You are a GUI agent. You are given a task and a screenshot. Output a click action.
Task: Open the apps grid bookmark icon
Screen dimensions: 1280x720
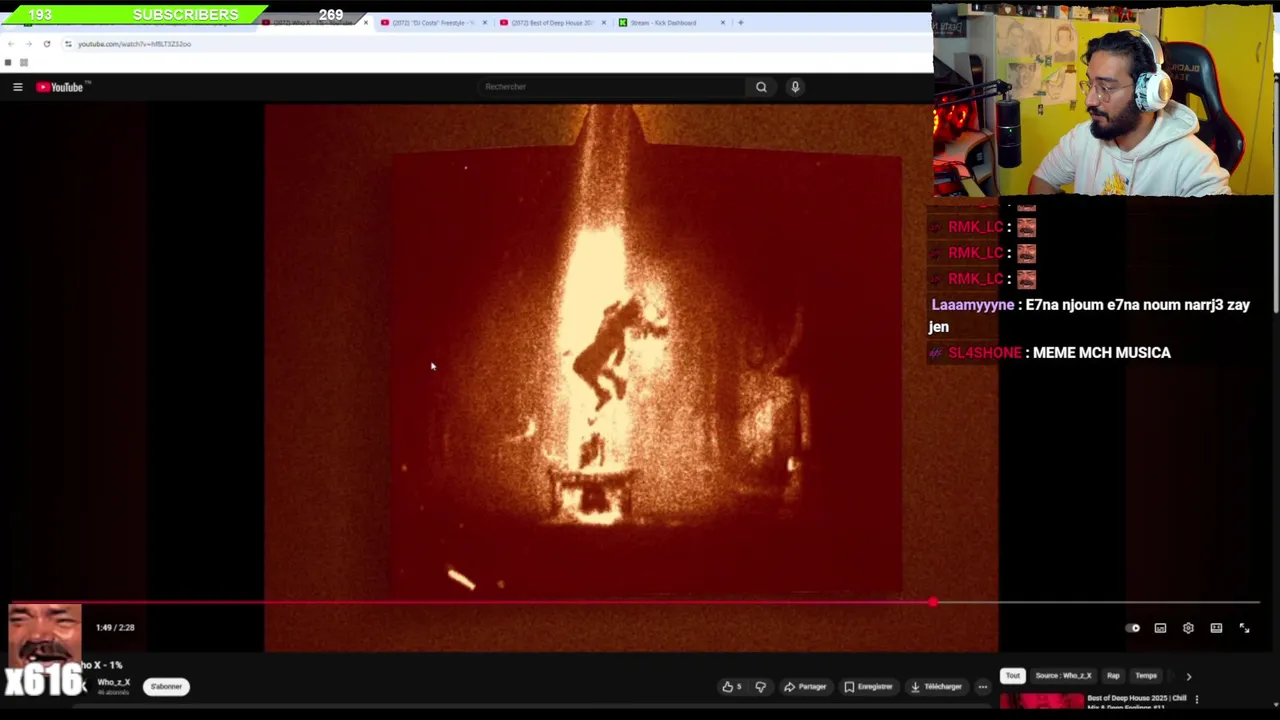pos(24,62)
